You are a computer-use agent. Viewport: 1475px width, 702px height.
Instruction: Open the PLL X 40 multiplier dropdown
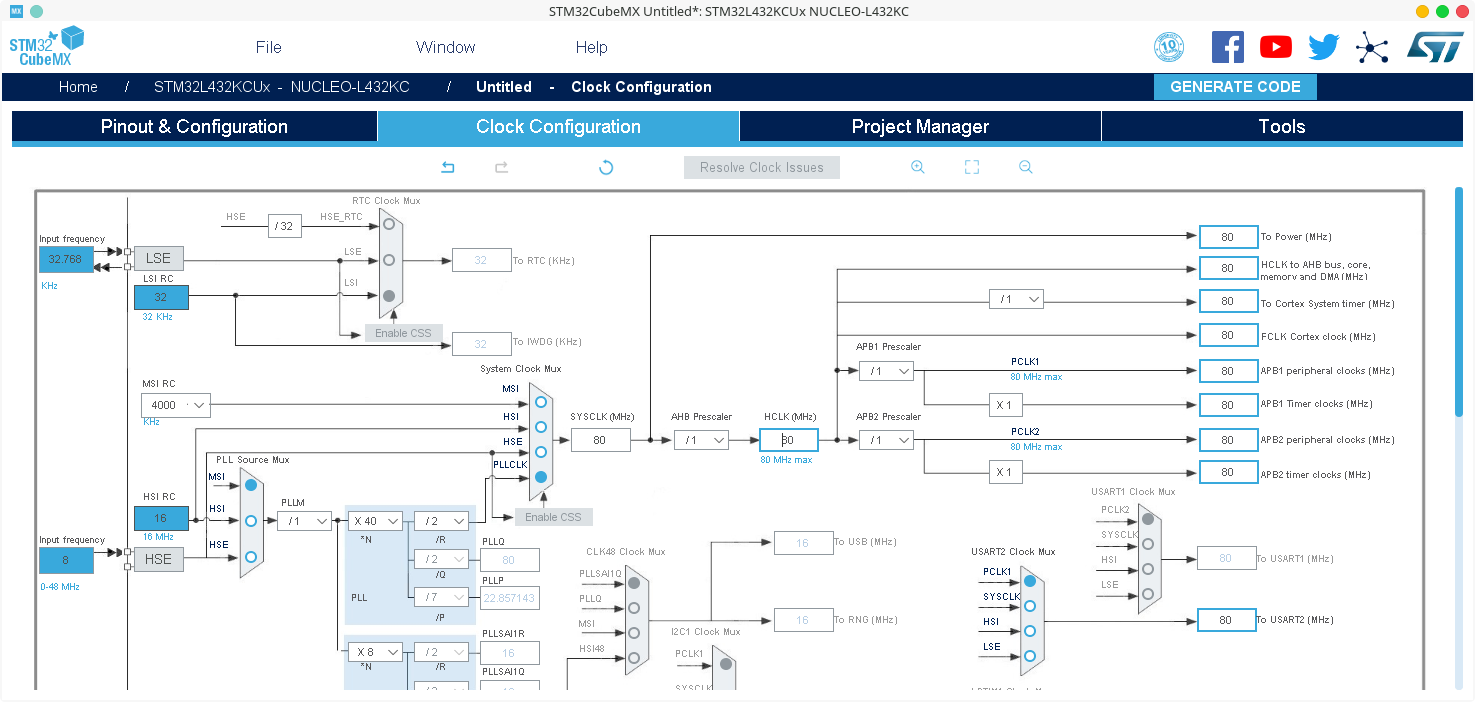click(375, 521)
